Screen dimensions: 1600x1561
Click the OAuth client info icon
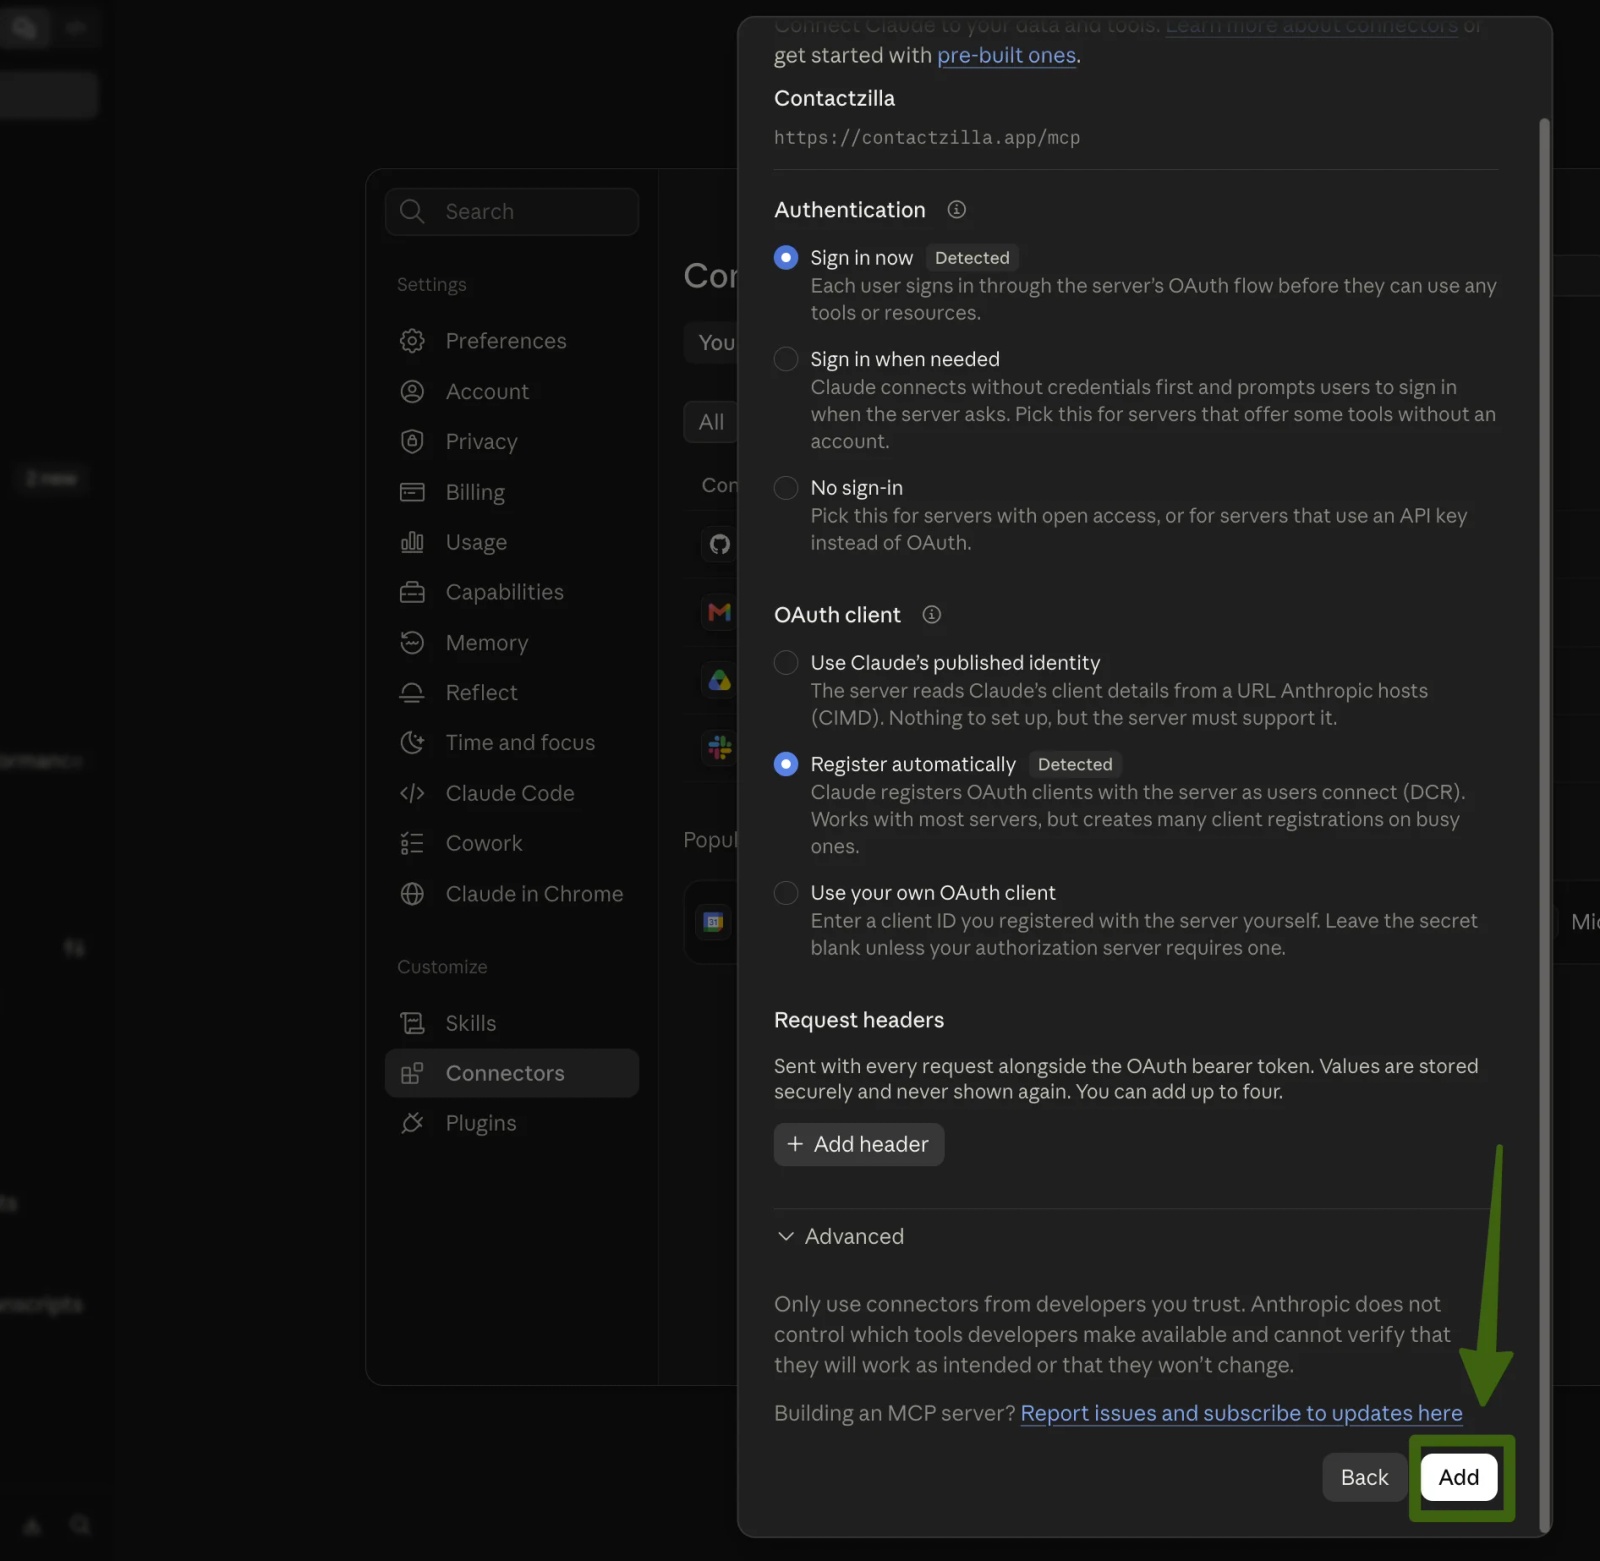[x=932, y=614]
